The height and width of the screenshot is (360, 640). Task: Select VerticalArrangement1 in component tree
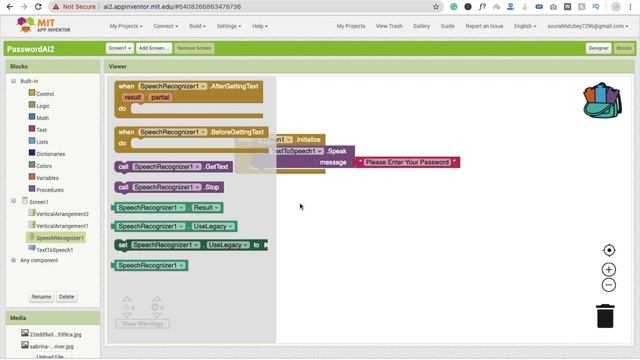coord(62,226)
